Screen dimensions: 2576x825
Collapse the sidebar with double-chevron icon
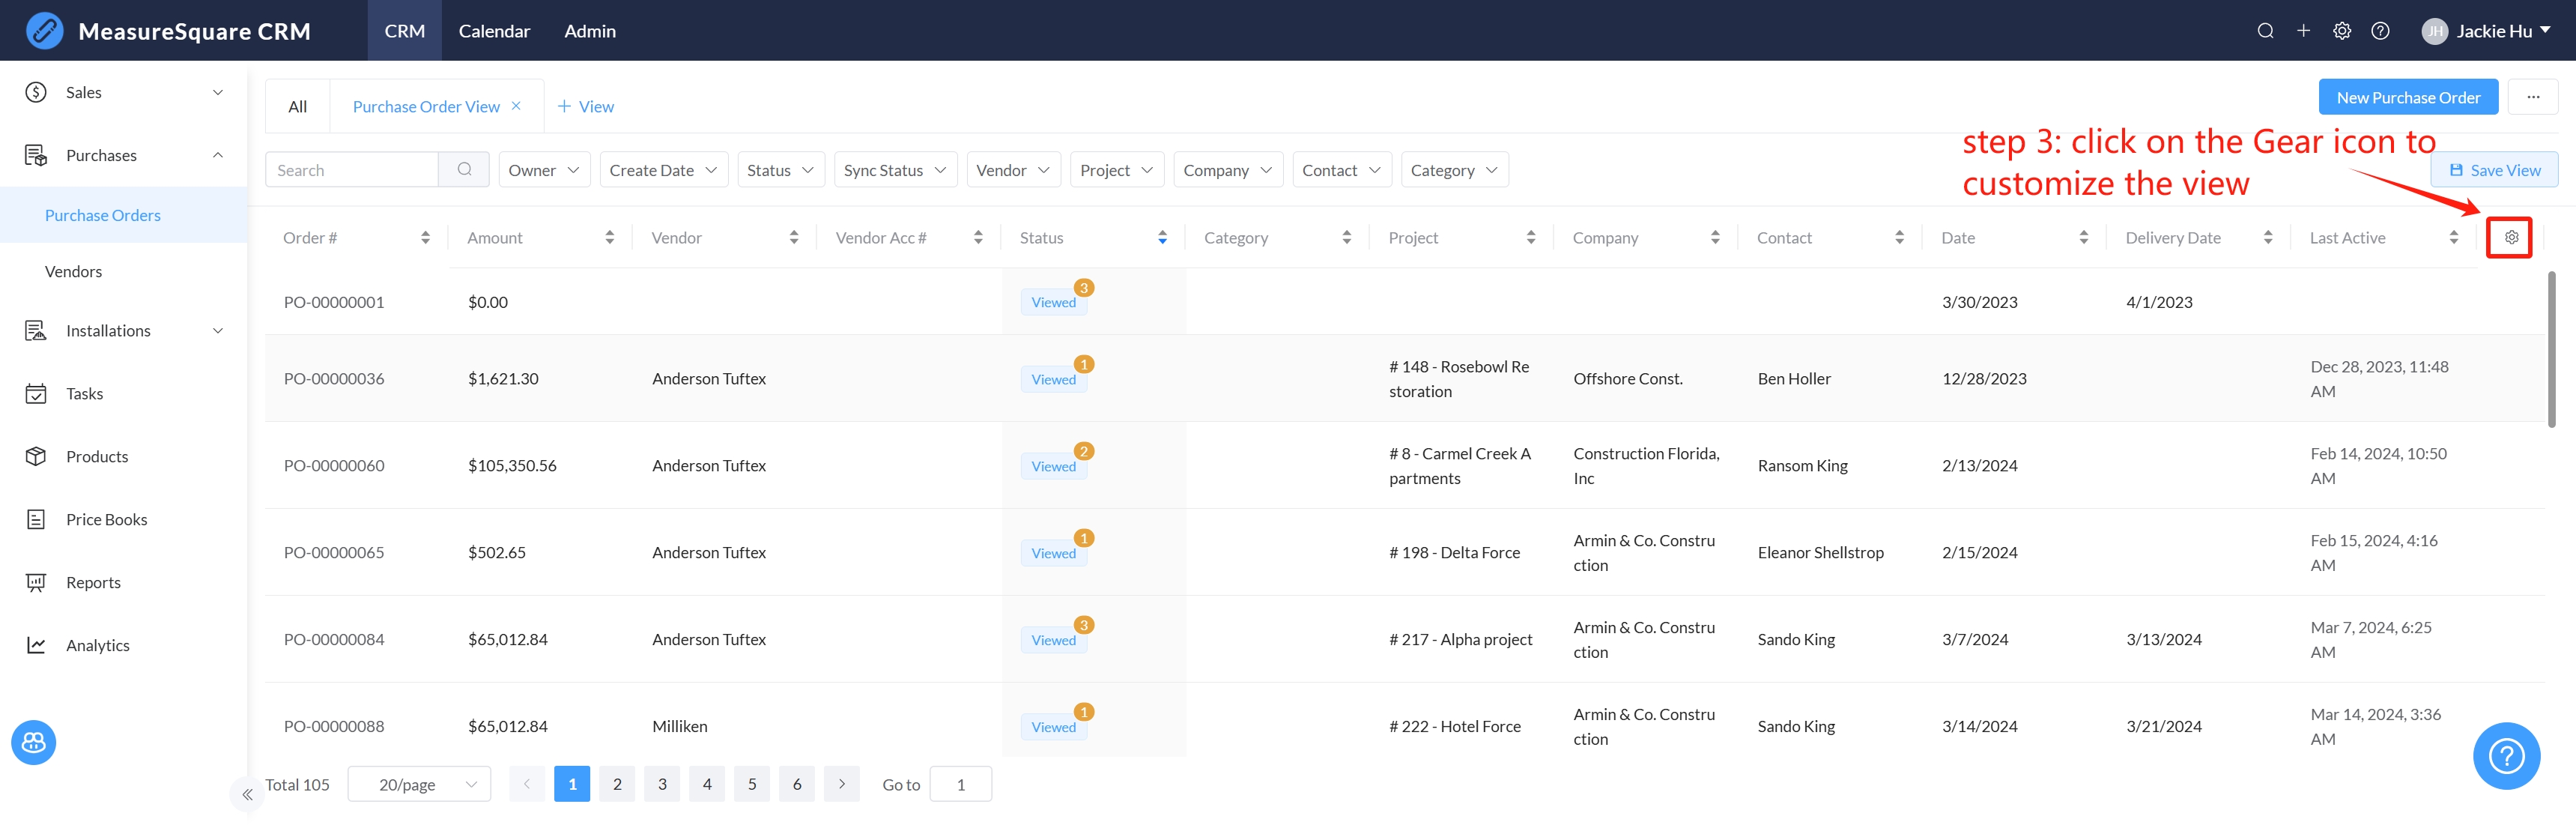coord(247,794)
